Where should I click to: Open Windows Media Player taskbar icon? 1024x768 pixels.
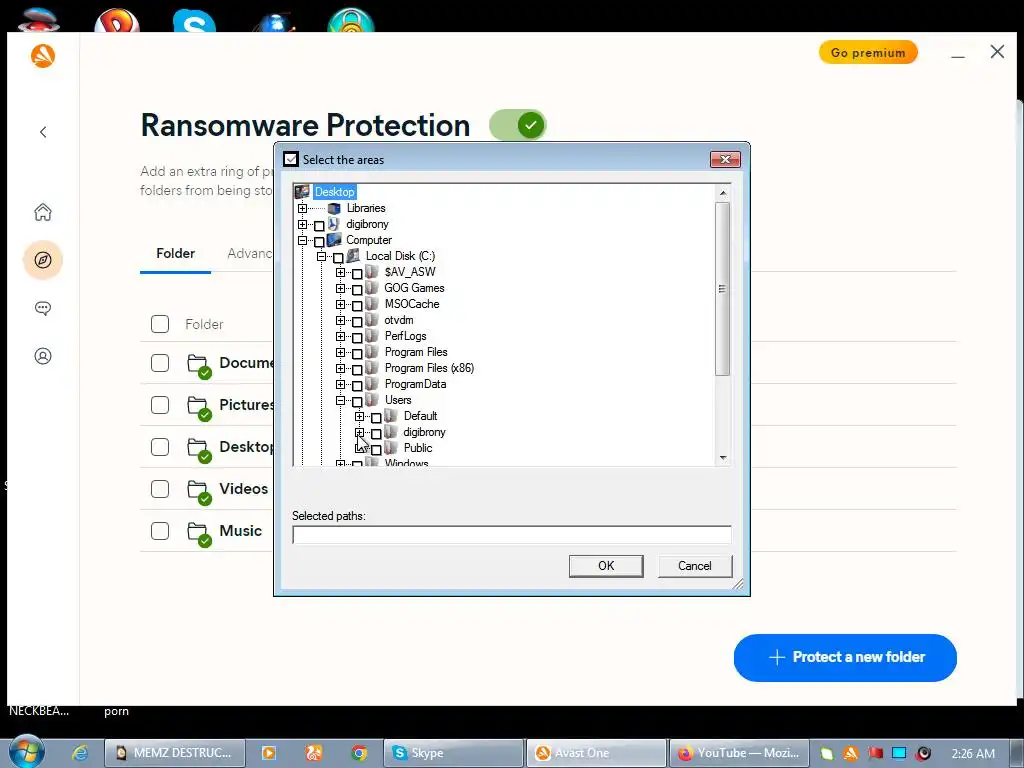[x=268, y=753]
